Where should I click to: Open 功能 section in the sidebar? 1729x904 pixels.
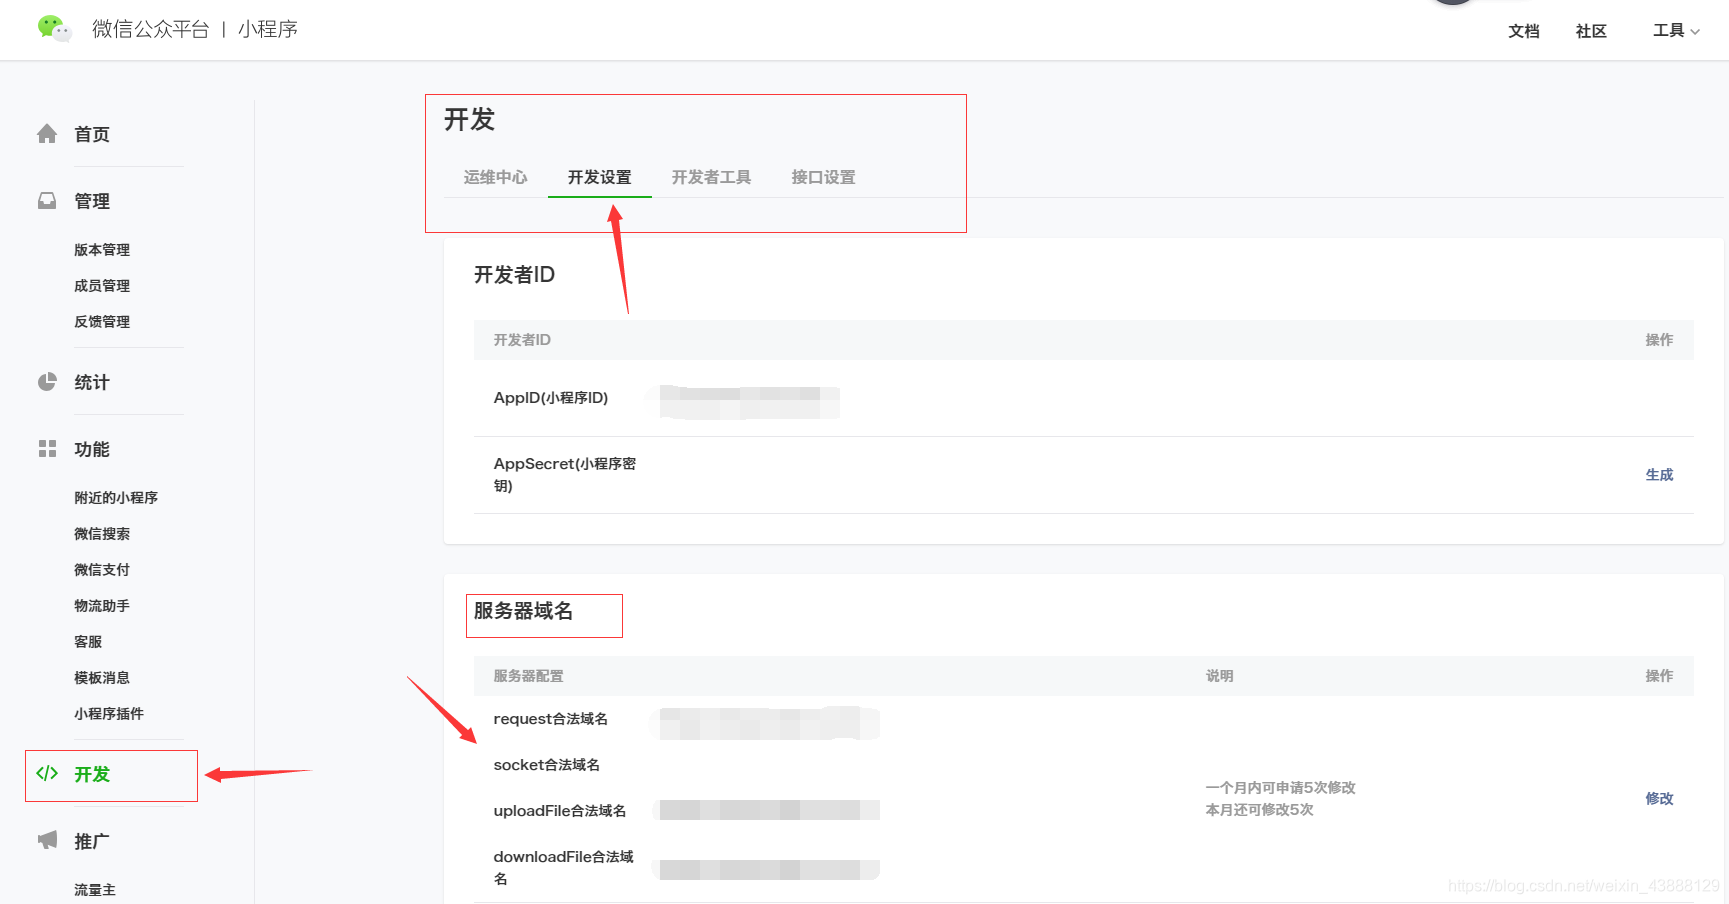tap(92, 449)
